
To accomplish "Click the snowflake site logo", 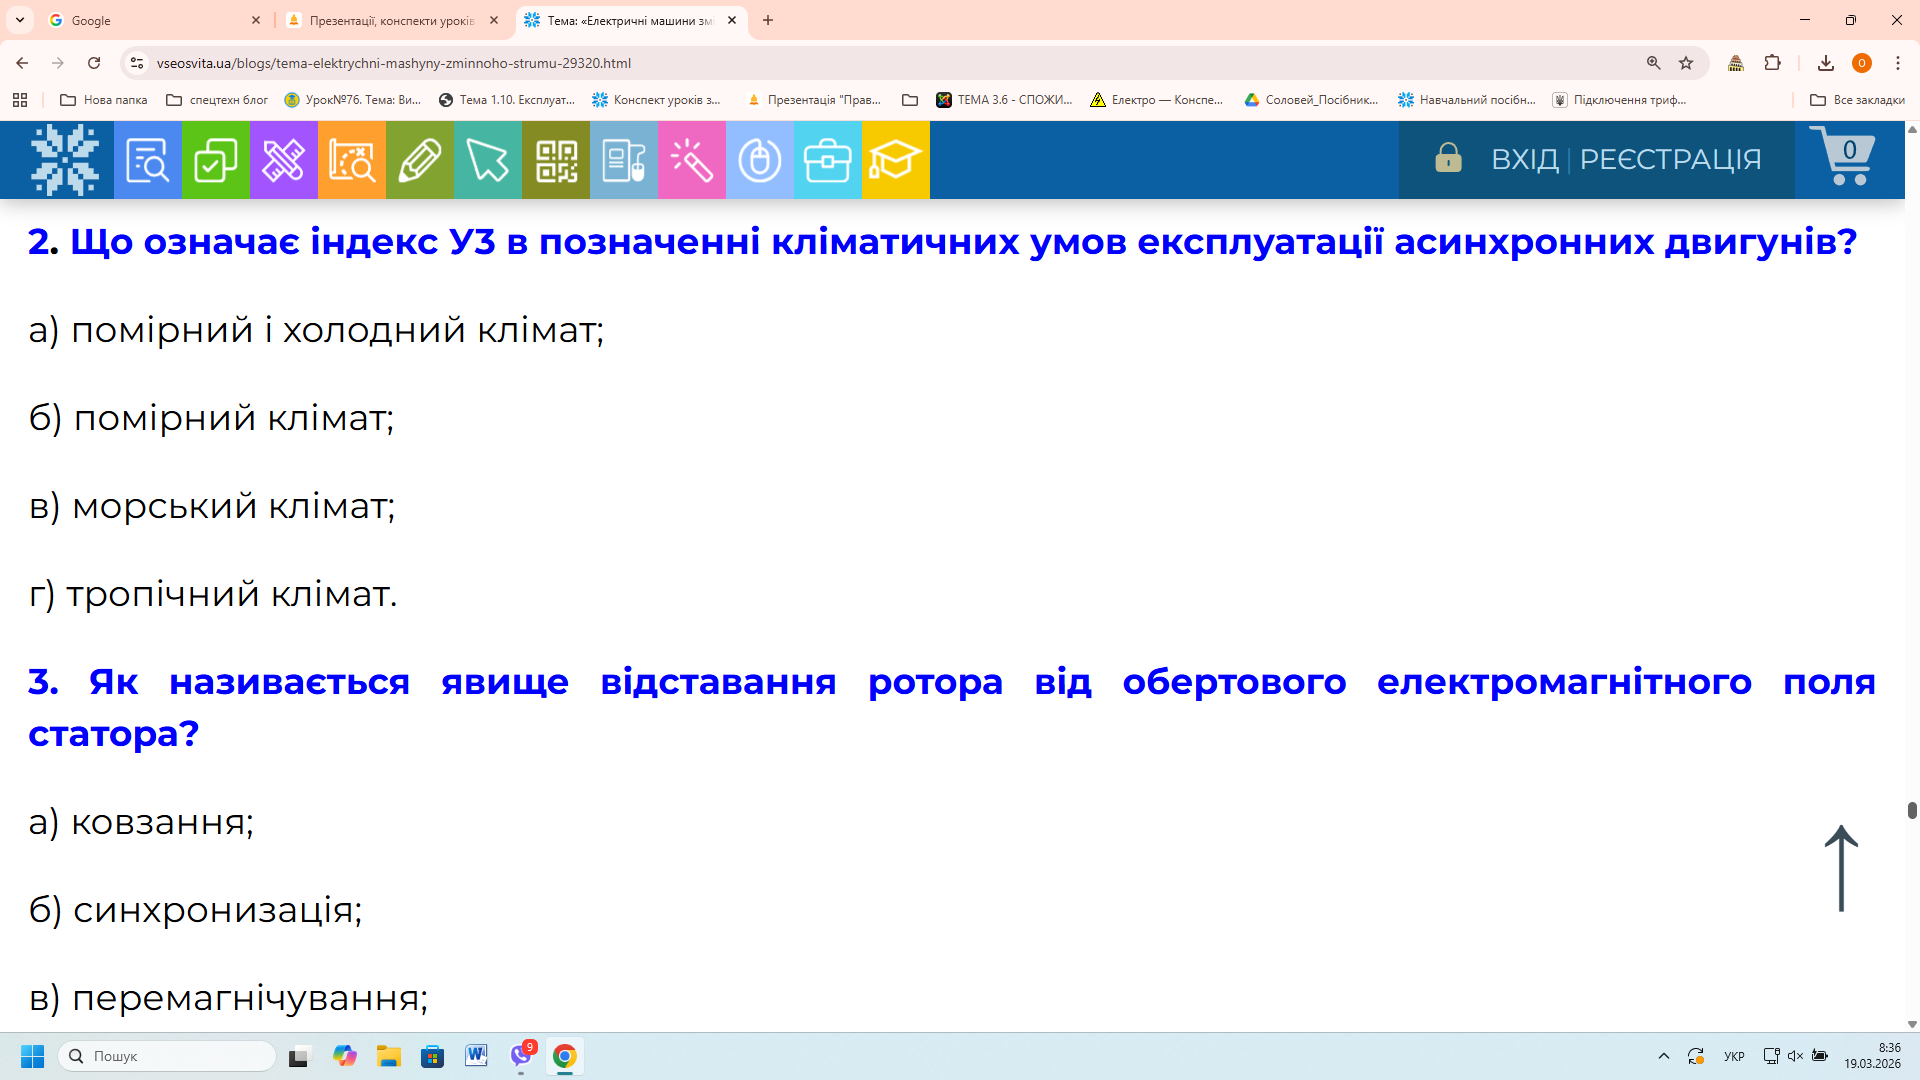I will coord(64,160).
